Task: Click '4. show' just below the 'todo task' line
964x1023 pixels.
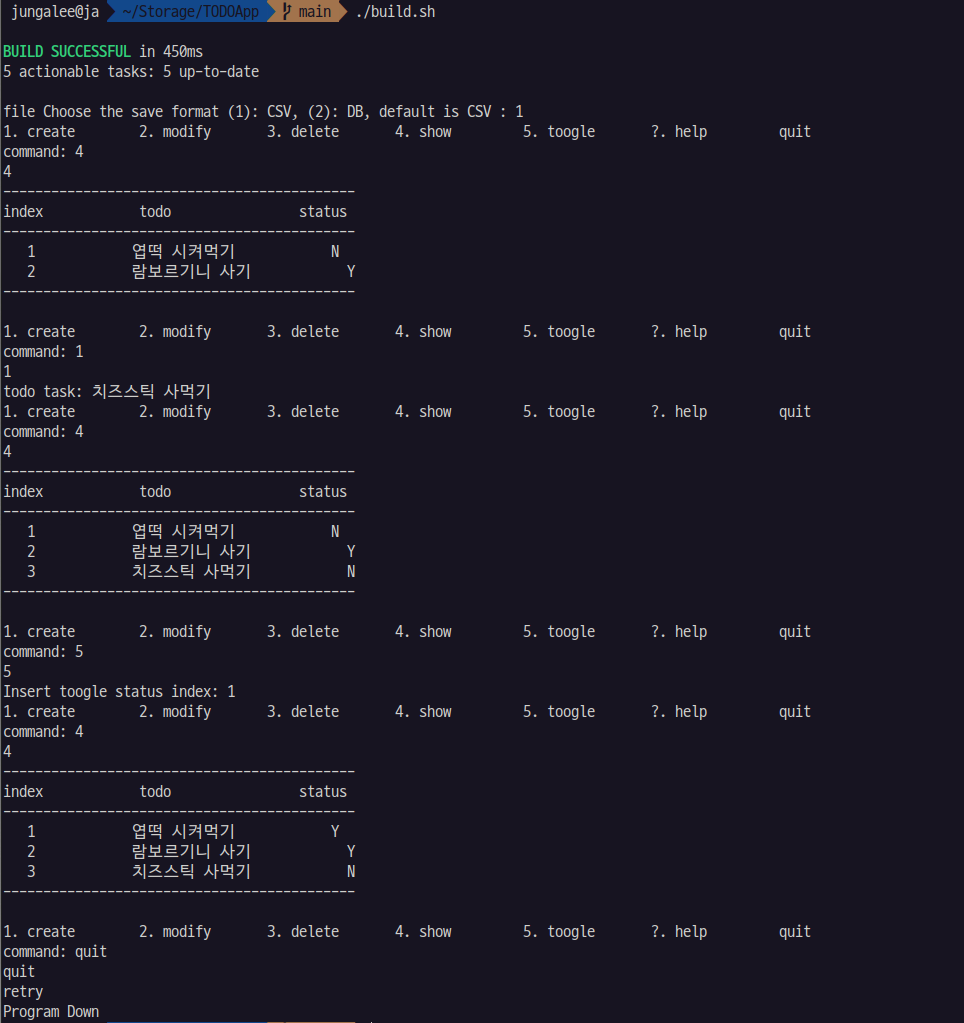Action: tap(423, 412)
